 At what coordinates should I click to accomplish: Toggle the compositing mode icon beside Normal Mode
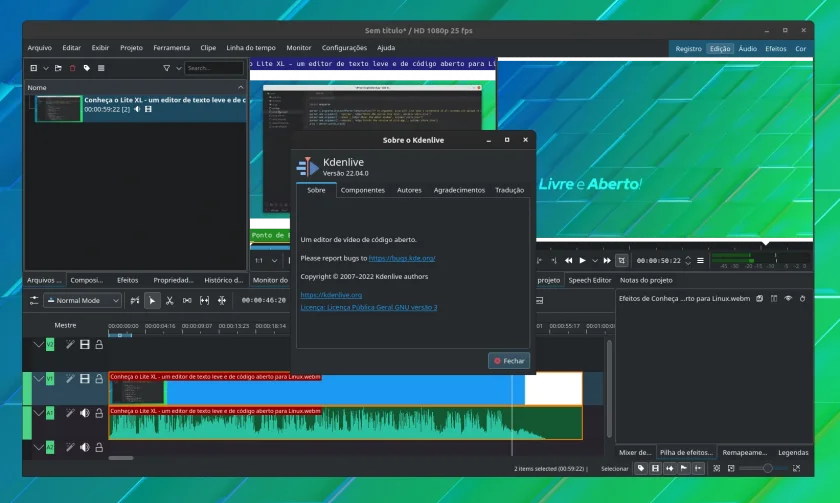coord(135,301)
